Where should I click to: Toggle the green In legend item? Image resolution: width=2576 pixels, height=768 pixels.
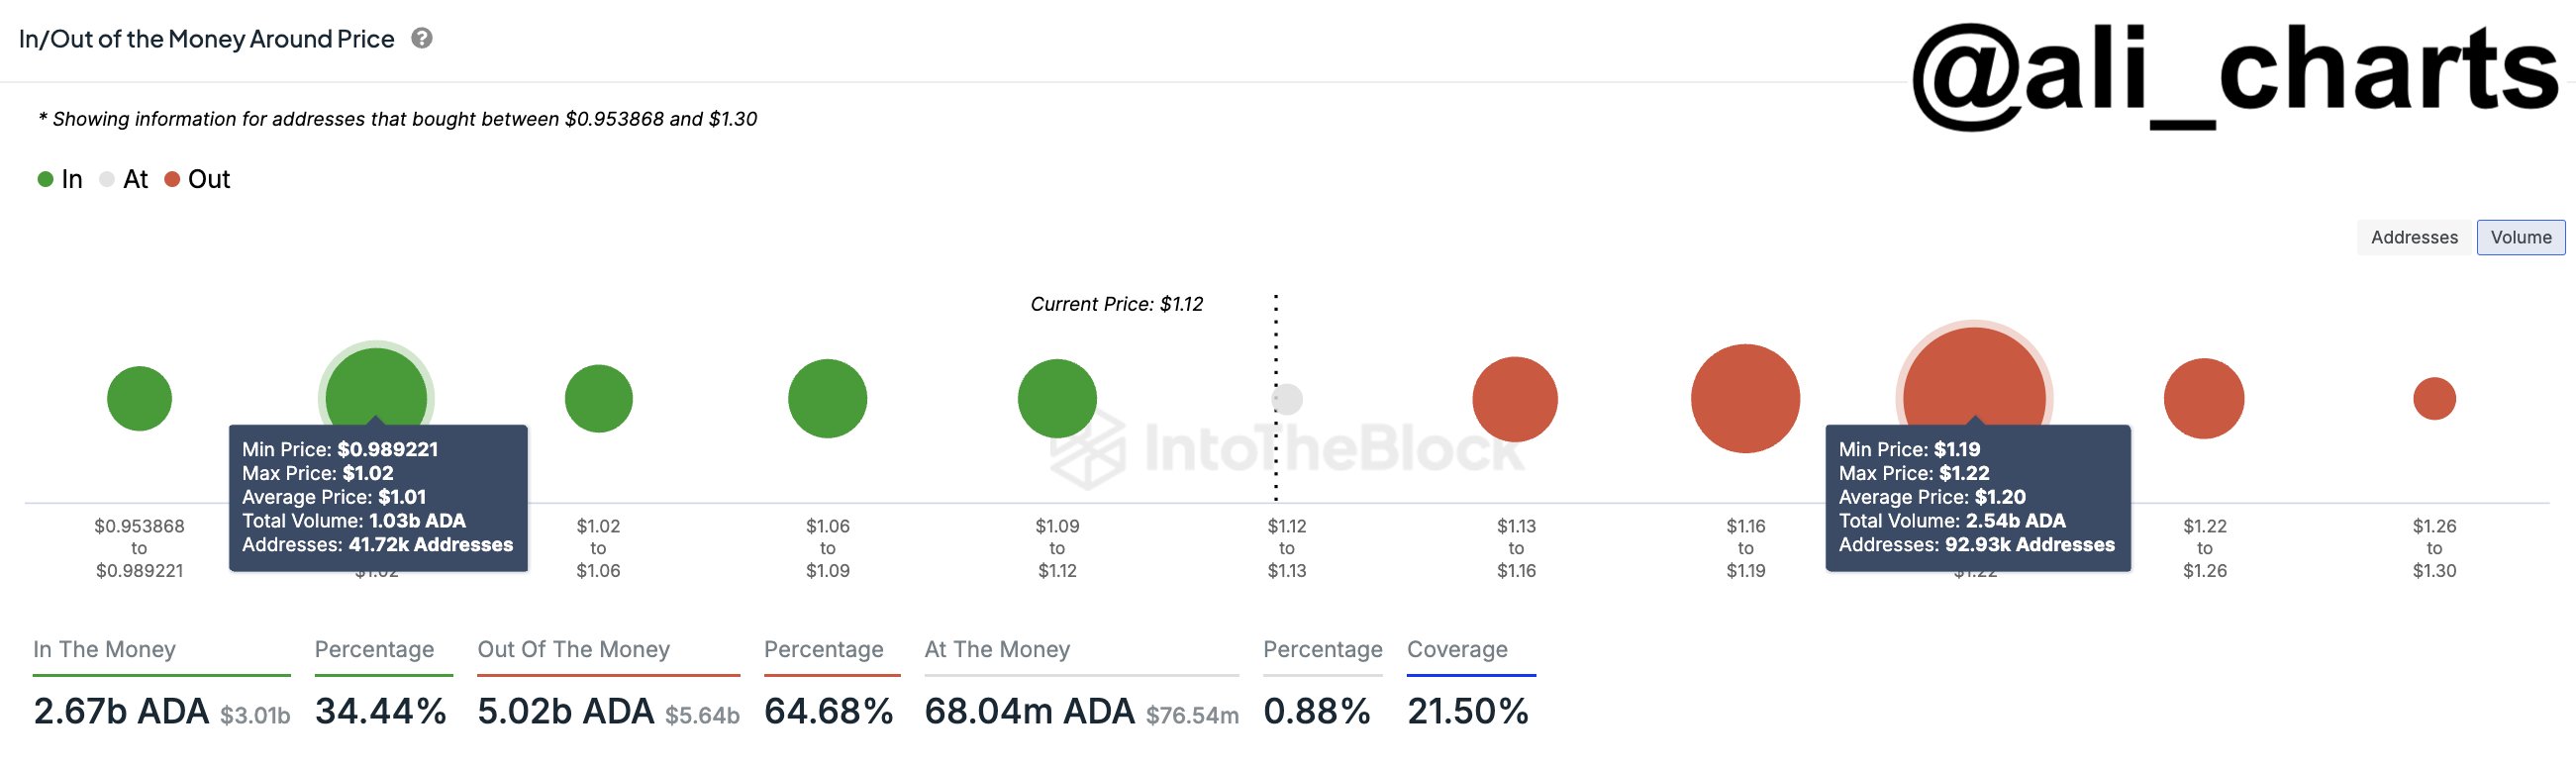point(60,179)
